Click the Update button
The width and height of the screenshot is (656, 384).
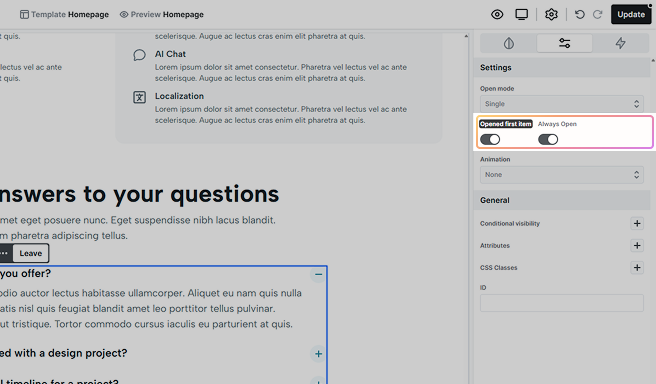pyautogui.click(x=631, y=14)
